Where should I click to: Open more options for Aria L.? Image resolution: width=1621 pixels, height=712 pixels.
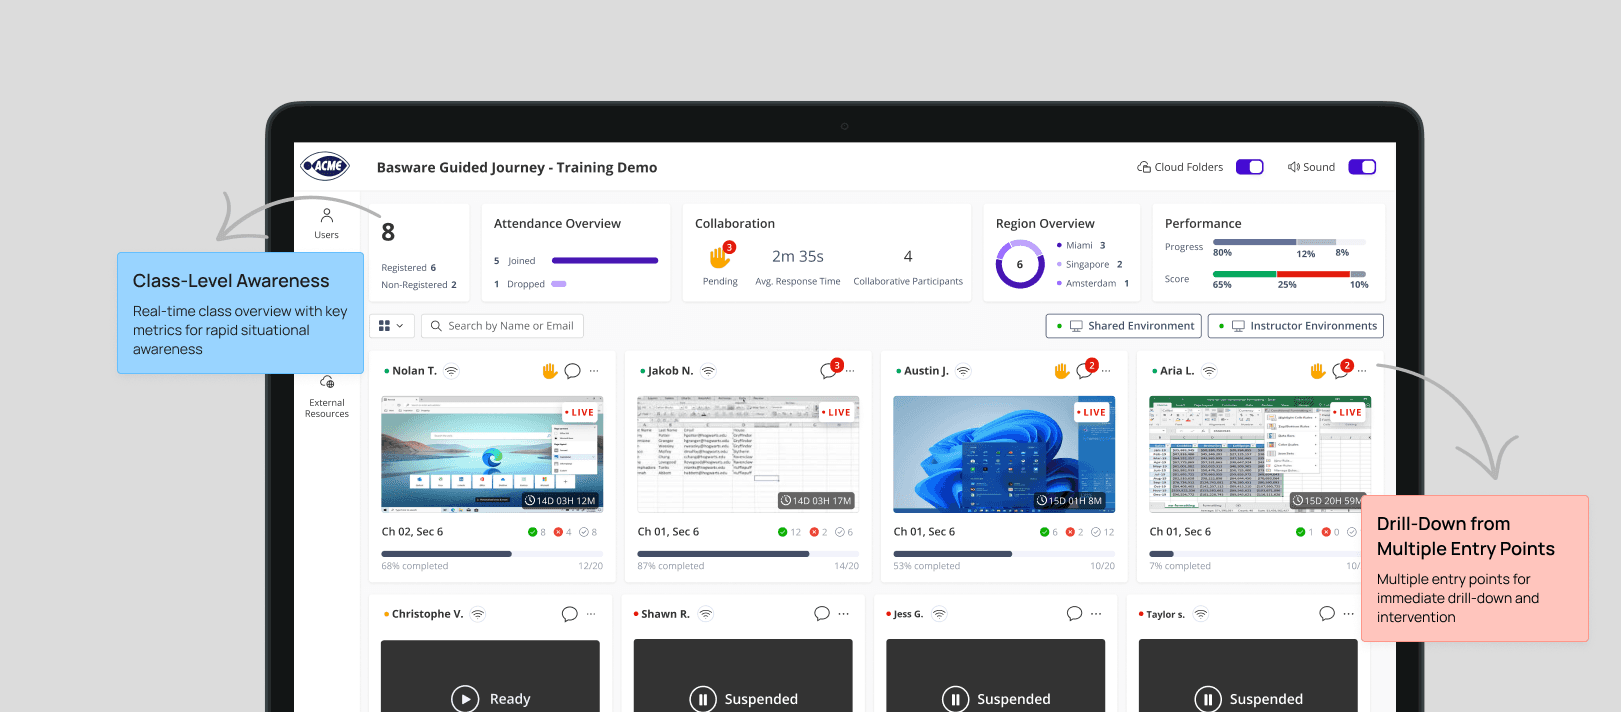tap(1362, 371)
